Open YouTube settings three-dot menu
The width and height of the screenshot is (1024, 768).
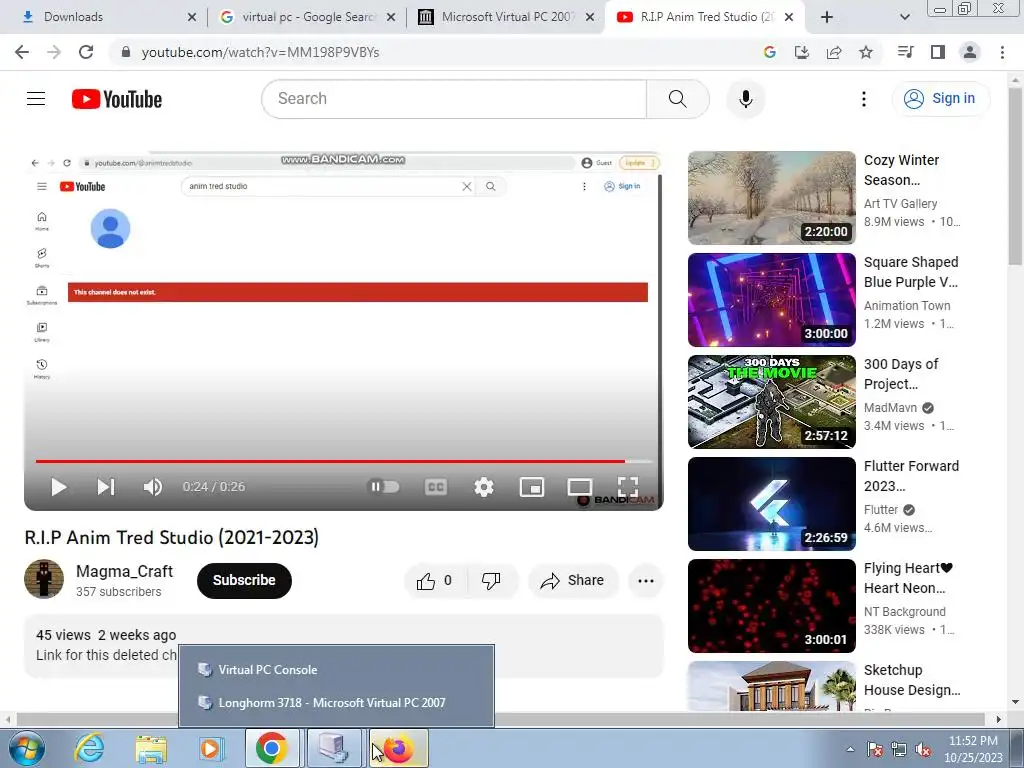tap(863, 99)
